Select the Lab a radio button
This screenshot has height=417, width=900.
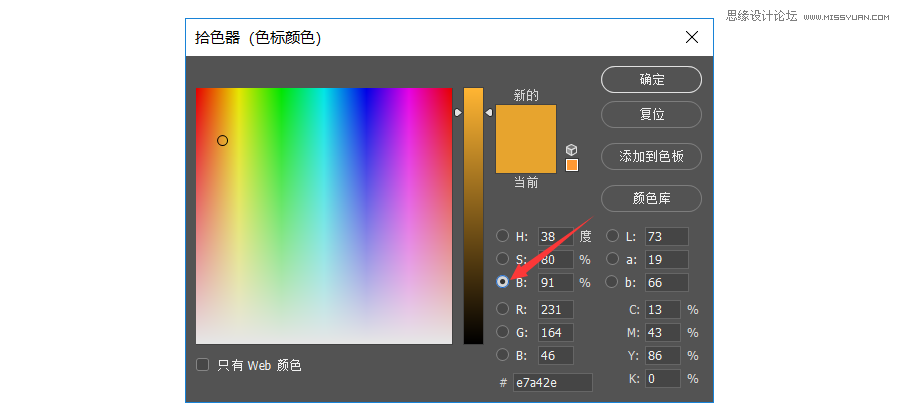[x=612, y=259]
